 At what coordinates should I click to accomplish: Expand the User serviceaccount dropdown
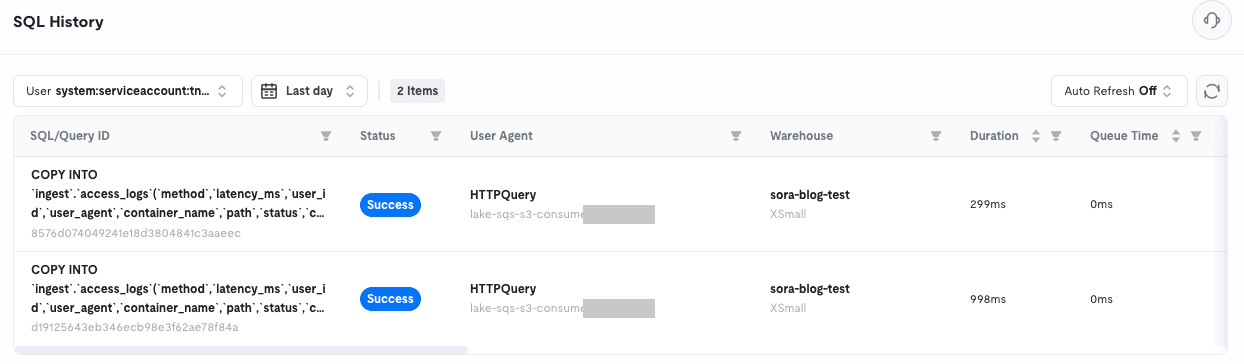click(x=128, y=91)
